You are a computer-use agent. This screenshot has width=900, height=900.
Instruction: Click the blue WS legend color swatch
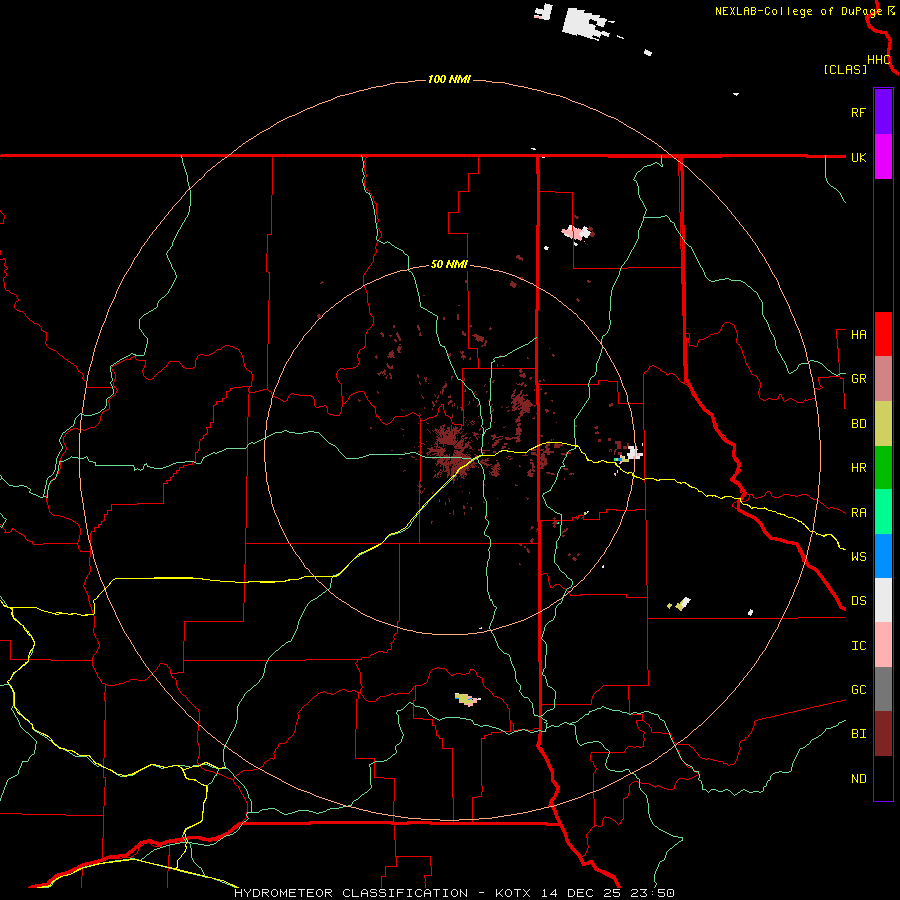point(883,556)
